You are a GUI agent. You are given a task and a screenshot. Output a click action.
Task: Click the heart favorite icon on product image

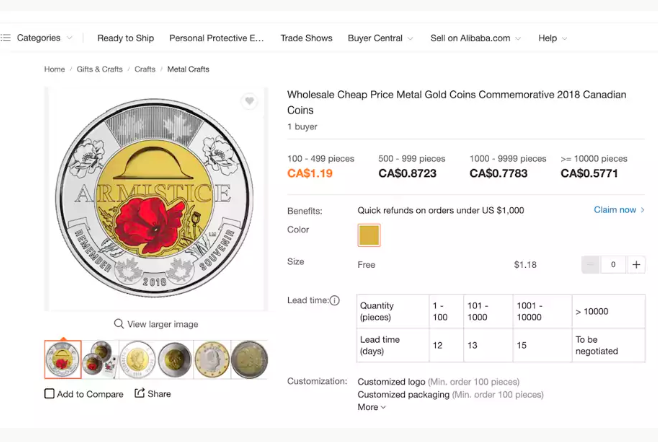(x=249, y=101)
